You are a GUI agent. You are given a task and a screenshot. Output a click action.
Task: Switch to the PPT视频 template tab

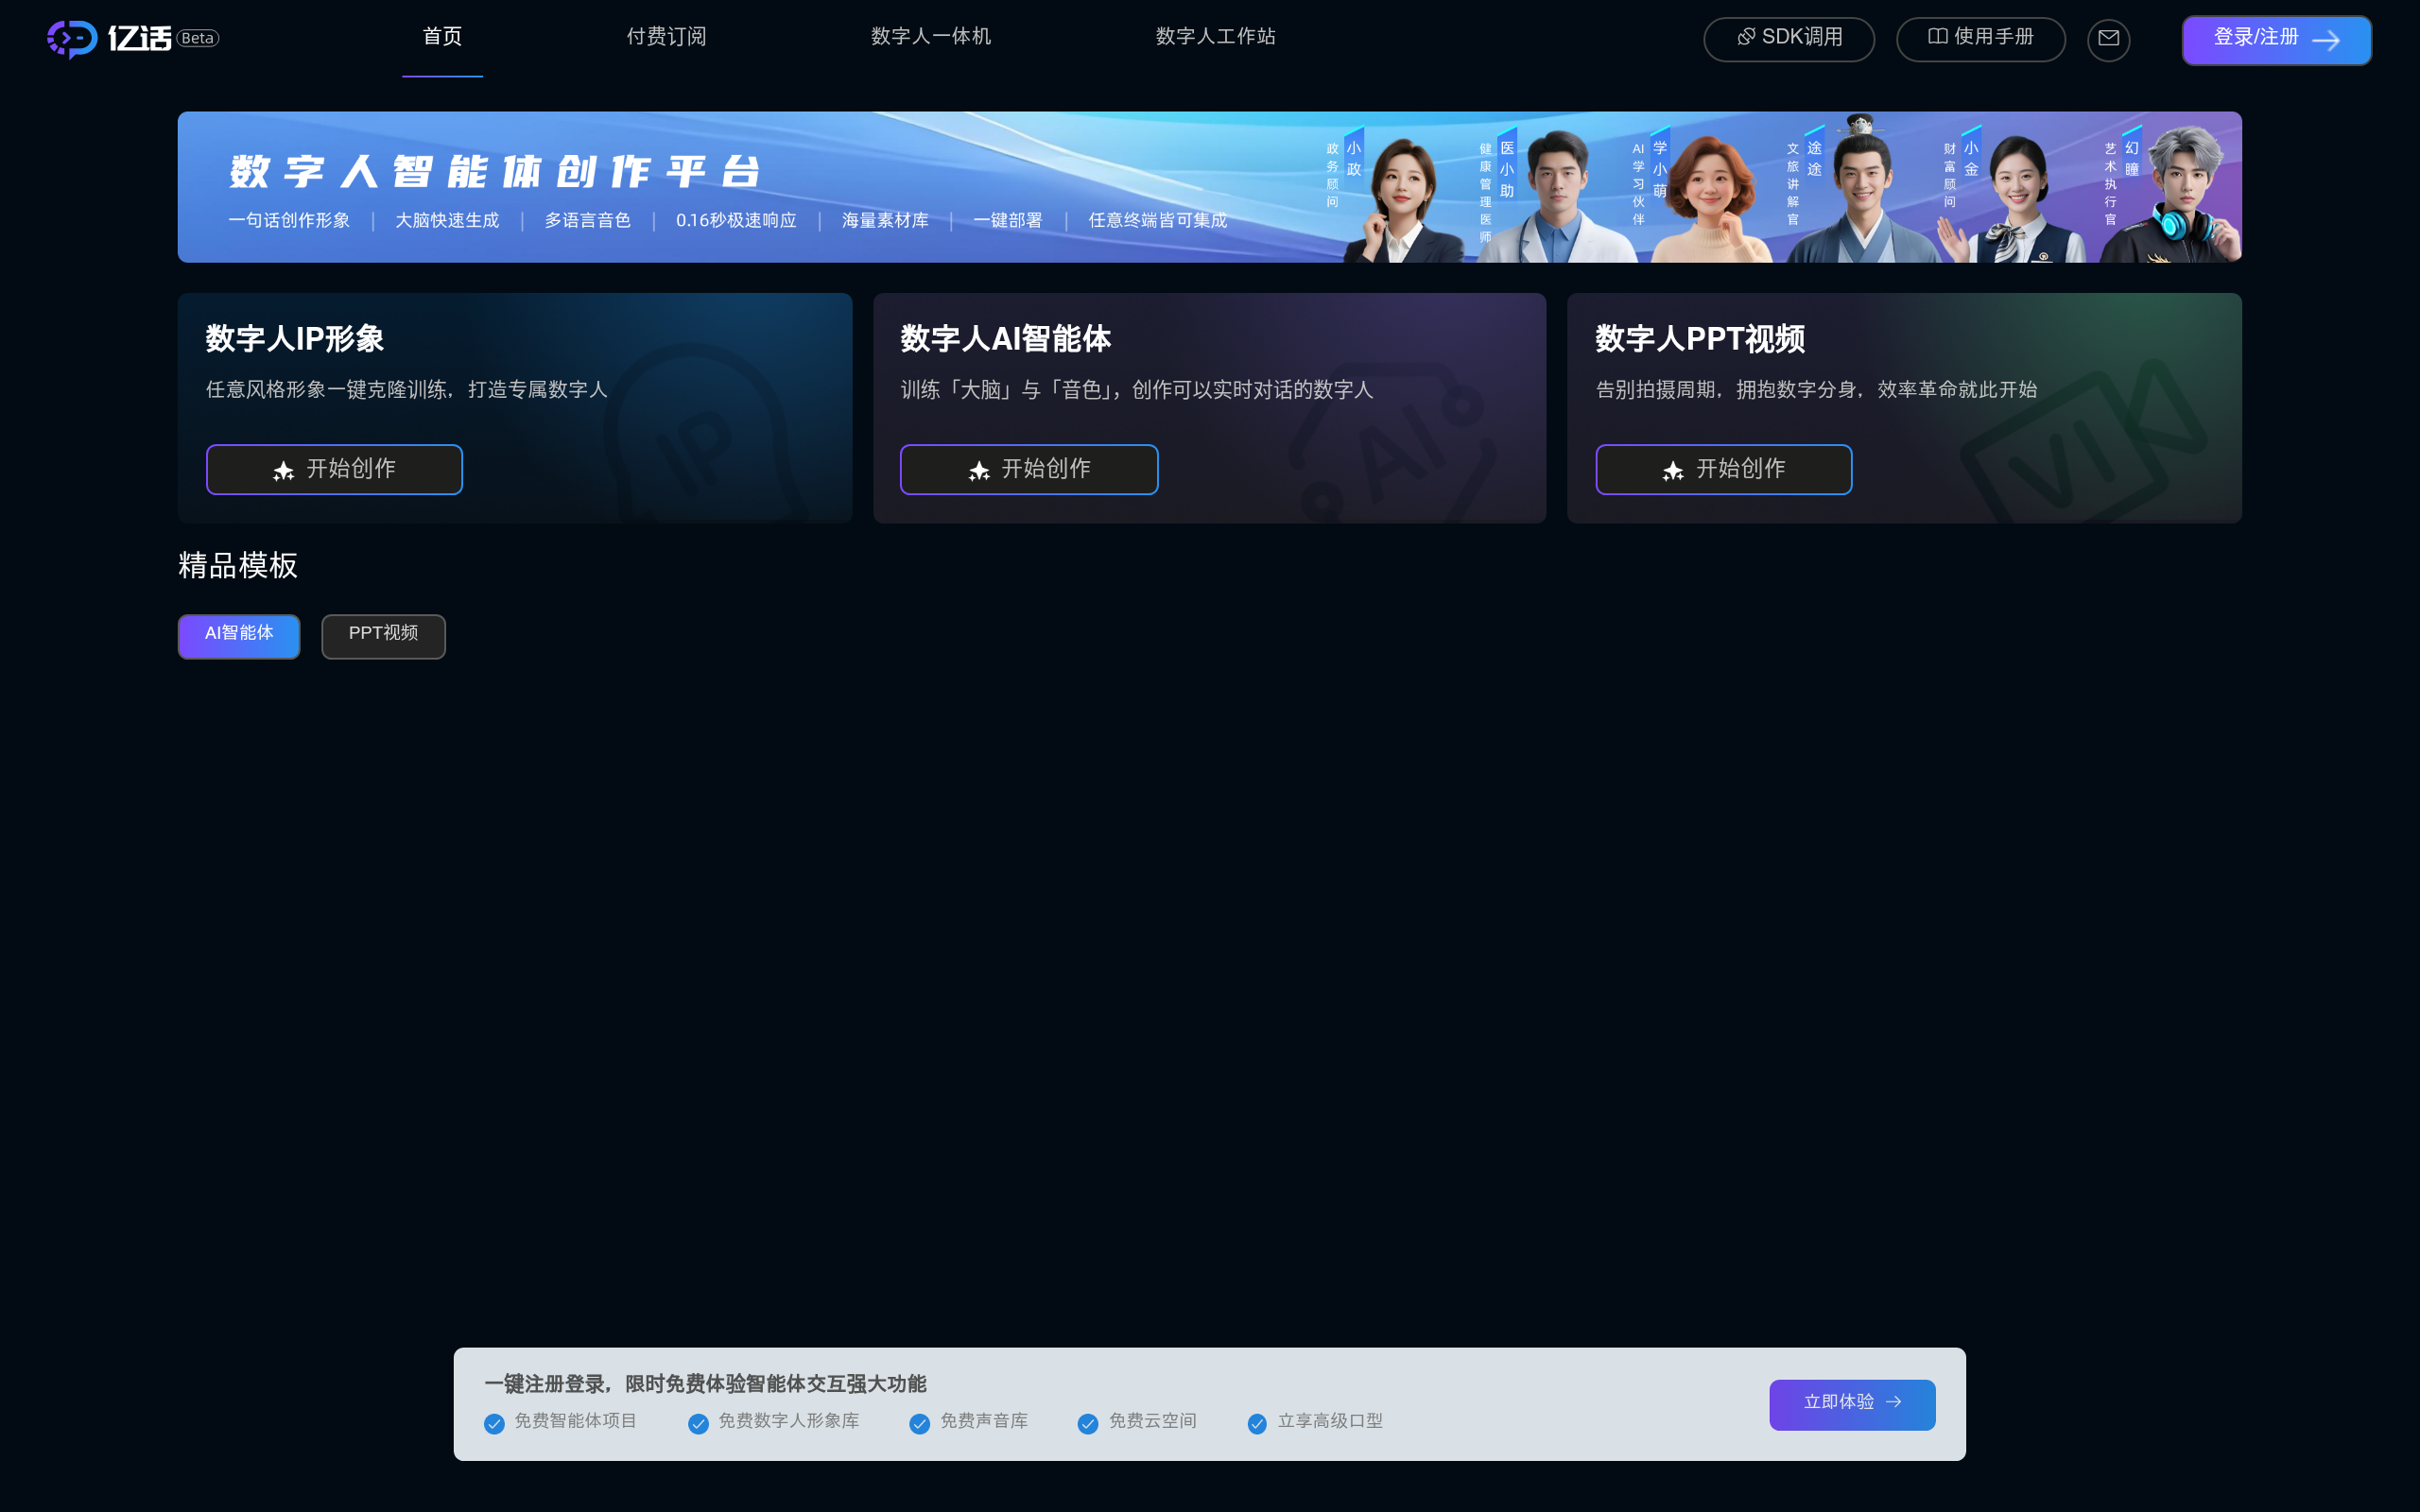[x=383, y=636]
